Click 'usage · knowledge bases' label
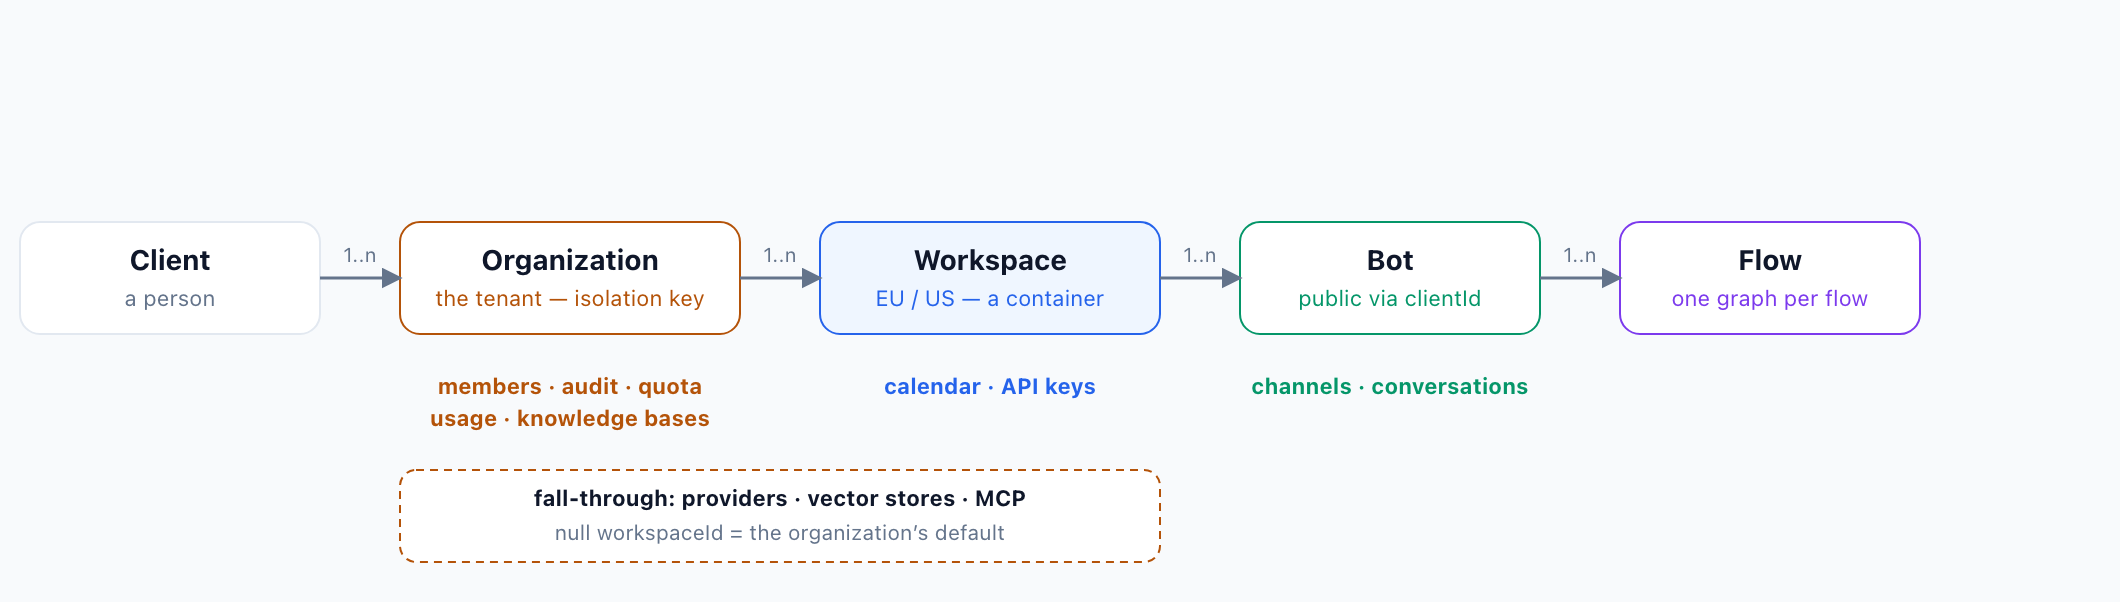The height and width of the screenshot is (602, 2120). point(570,419)
